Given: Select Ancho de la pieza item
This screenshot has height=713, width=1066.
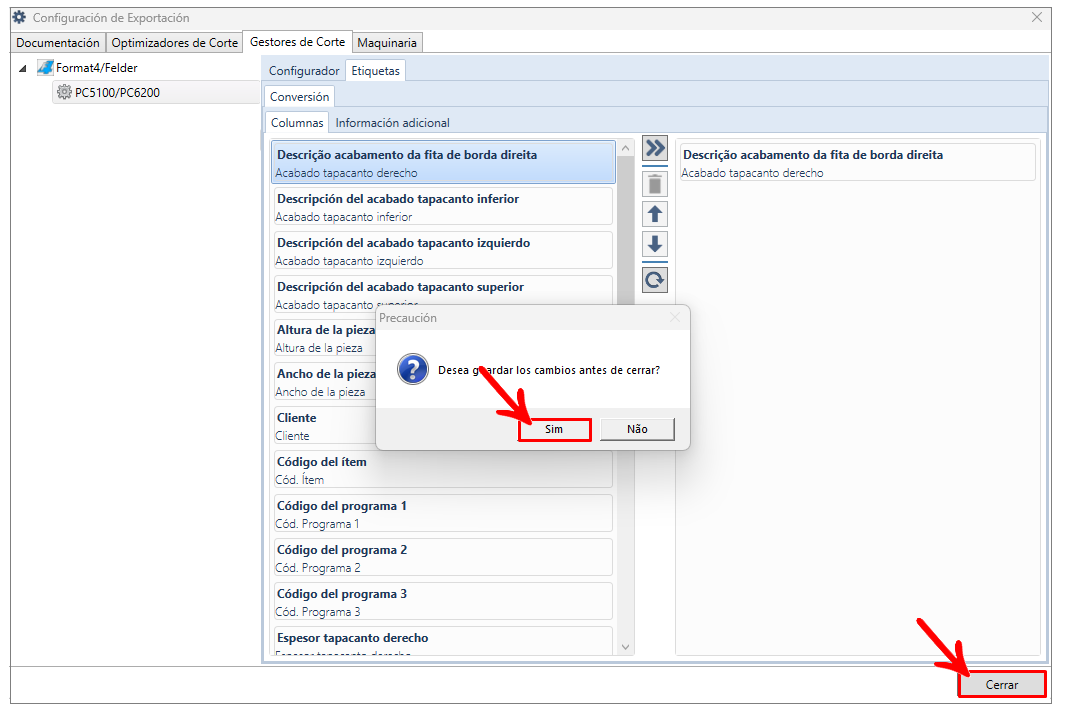Looking at the screenshot, I should (x=325, y=382).
